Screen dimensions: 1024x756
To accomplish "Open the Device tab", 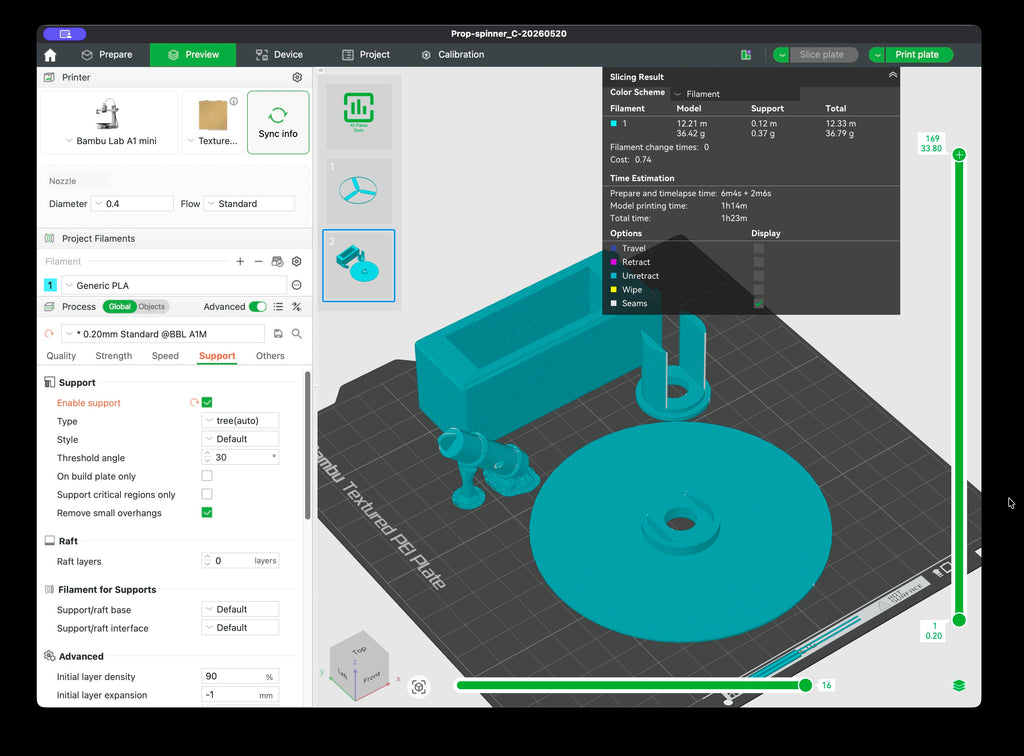I will [279, 55].
